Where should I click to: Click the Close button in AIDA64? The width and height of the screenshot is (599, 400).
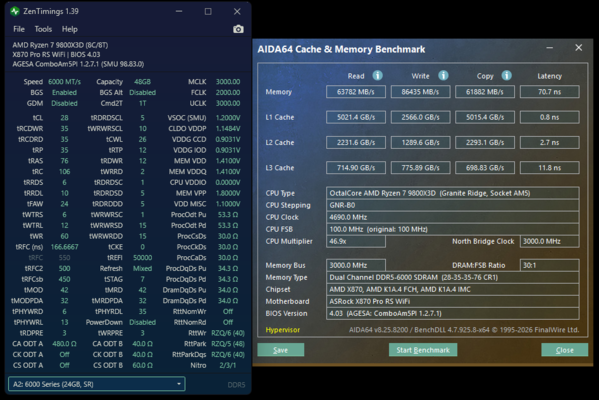[x=565, y=350]
